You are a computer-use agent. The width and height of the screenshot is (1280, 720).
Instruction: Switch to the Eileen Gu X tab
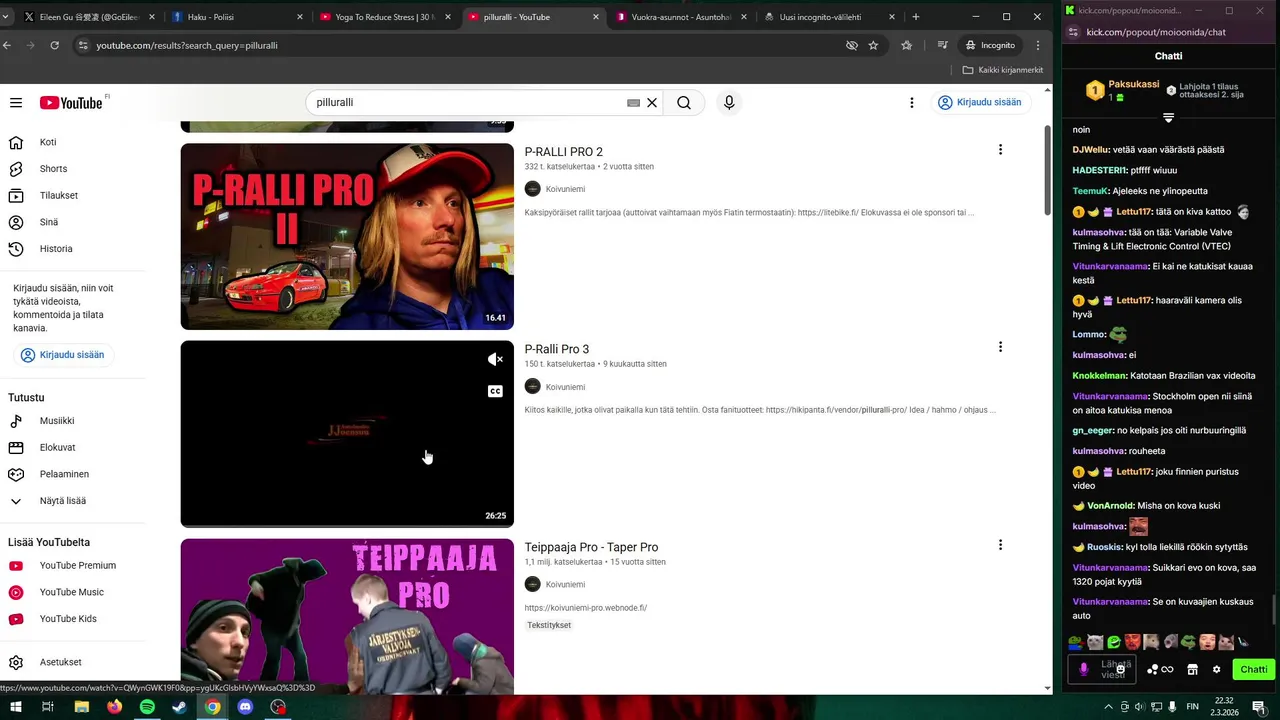coord(88,17)
